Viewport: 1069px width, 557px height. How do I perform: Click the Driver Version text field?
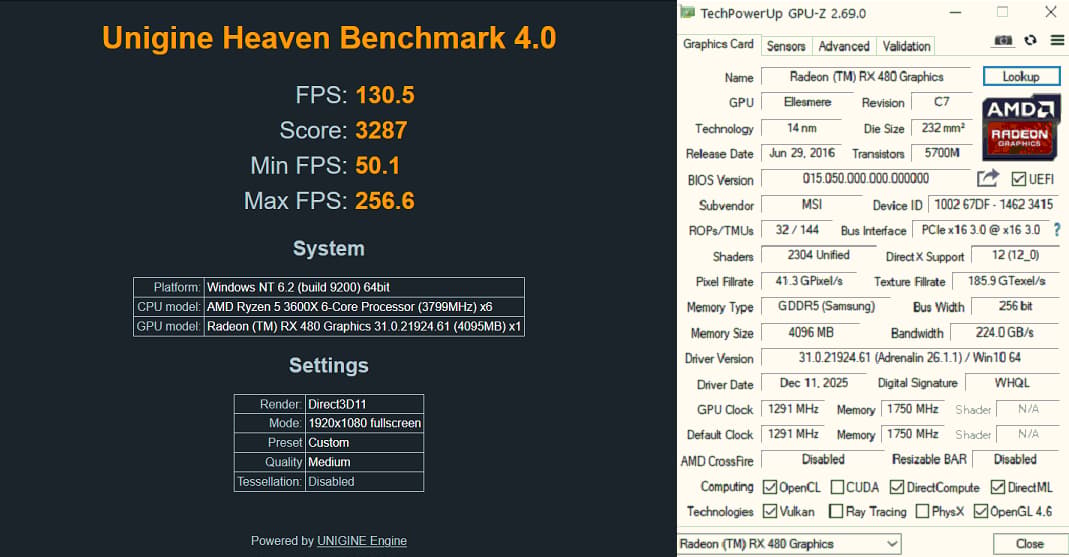tap(909, 357)
